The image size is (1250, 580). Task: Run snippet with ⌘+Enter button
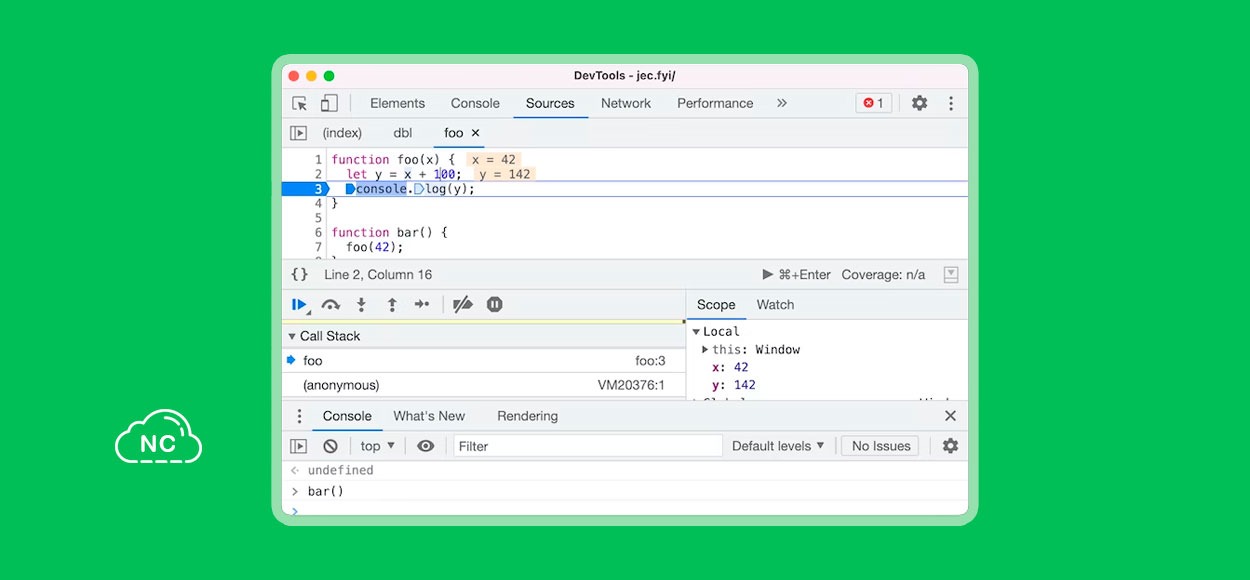click(797, 275)
